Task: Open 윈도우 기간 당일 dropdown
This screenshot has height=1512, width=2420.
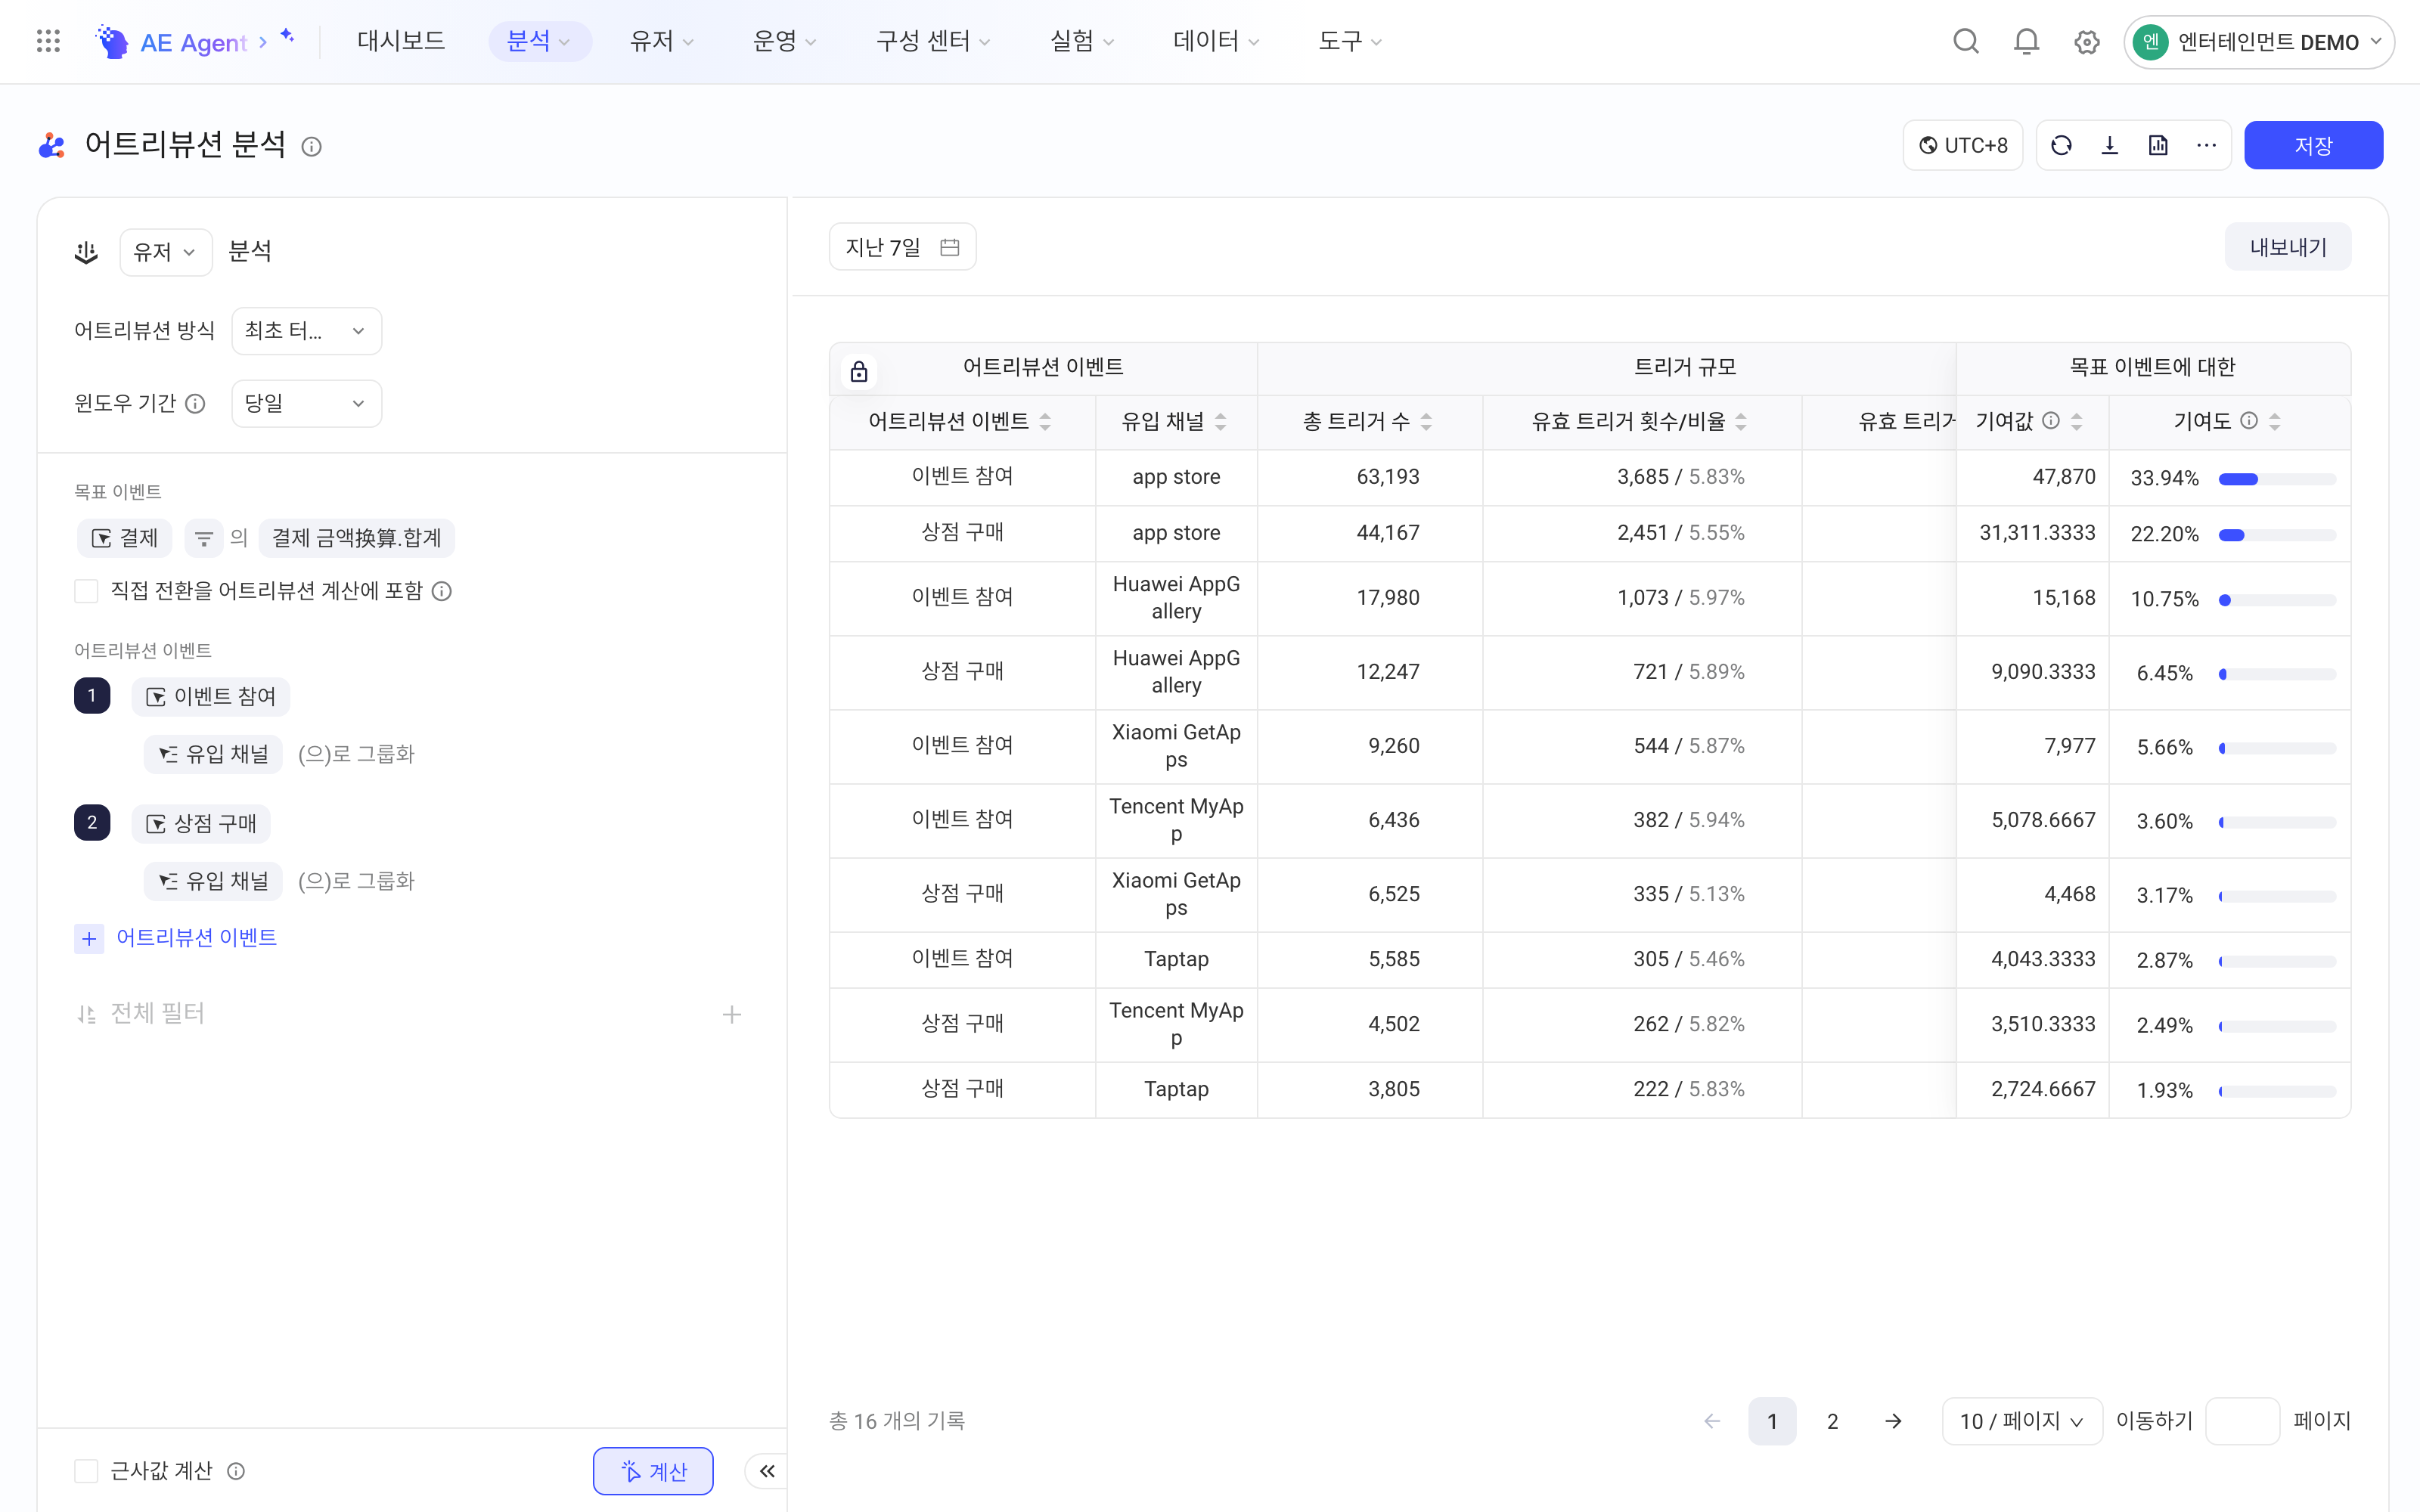Action: coord(306,403)
